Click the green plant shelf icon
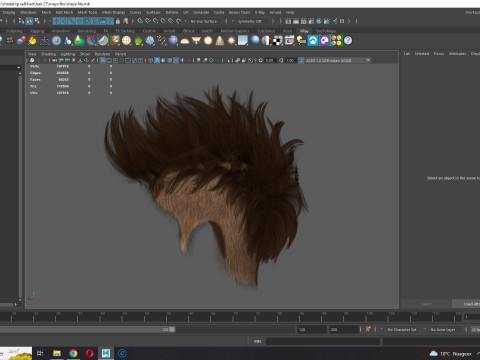Viewport: 480px width, 360px height. 138,41
